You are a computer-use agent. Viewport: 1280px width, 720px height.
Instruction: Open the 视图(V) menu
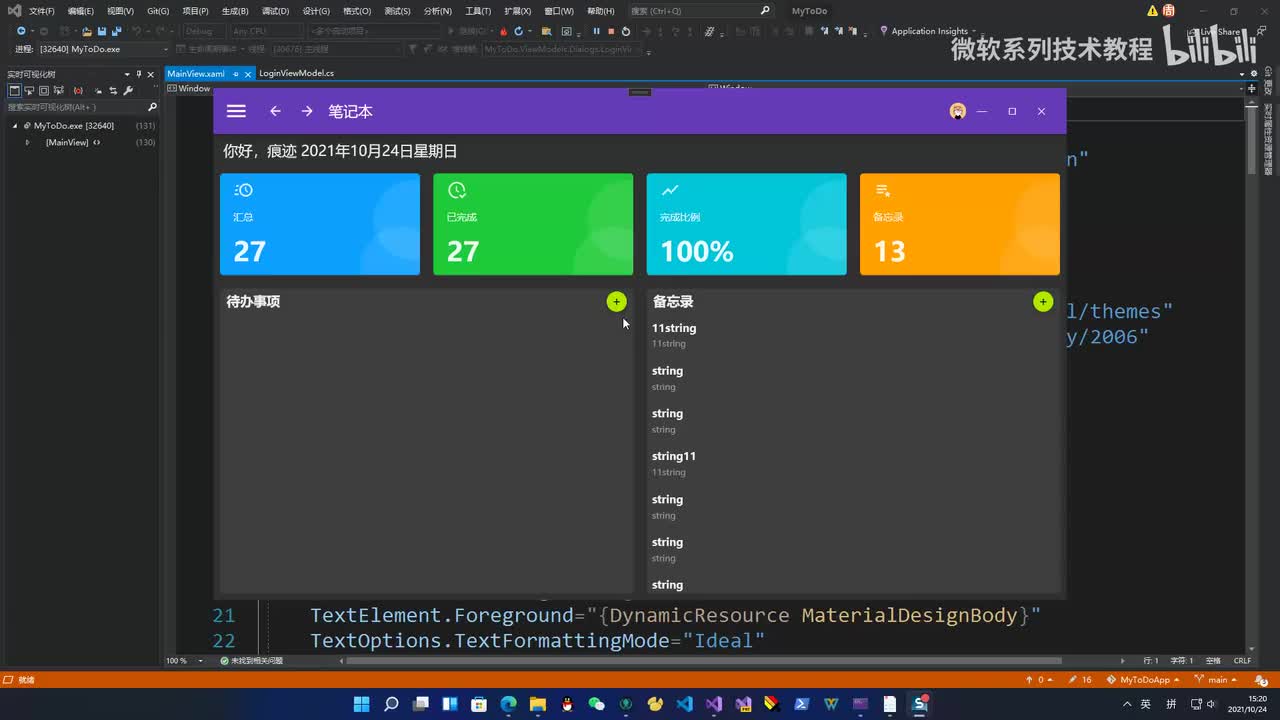[x=120, y=11]
